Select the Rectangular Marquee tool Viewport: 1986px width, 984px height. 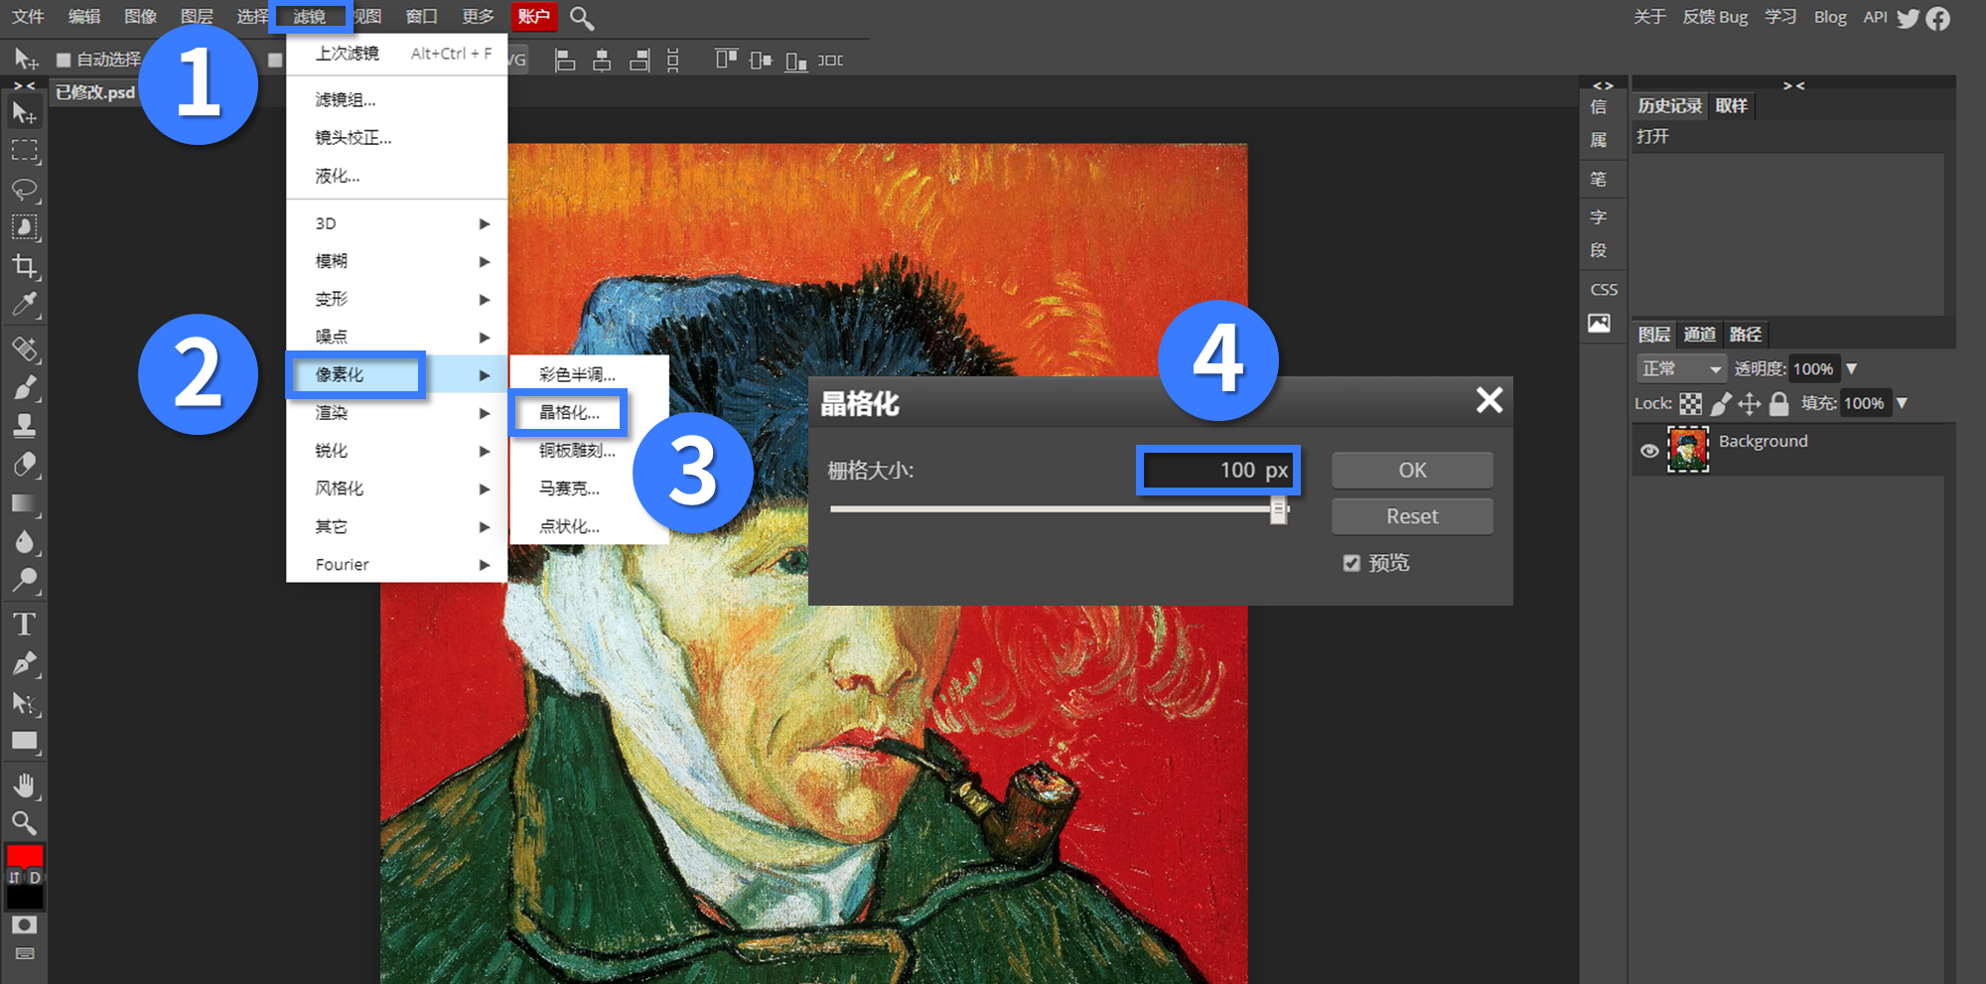click(24, 151)
